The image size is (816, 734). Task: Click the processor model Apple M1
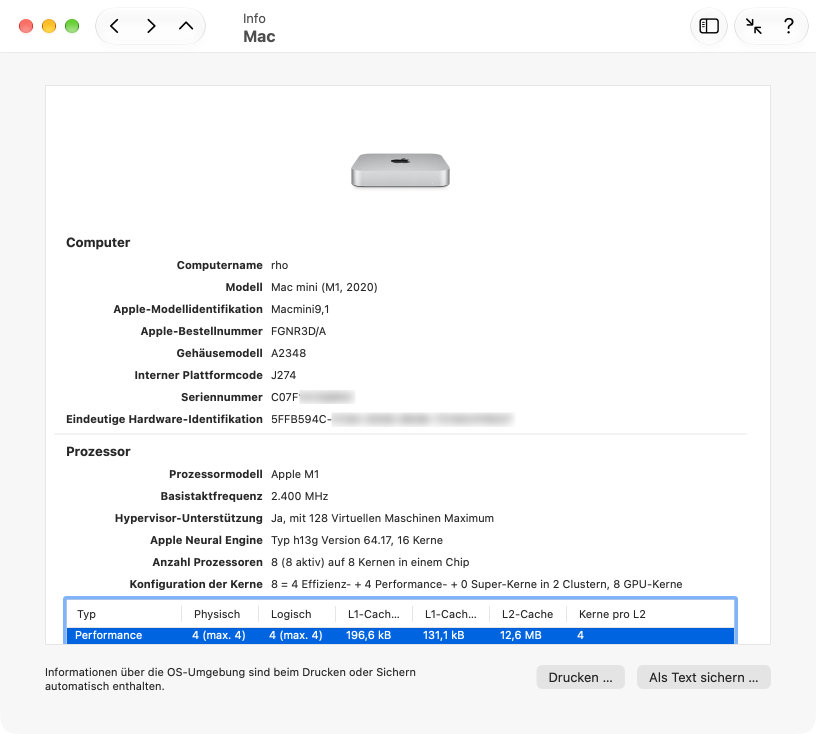click(295, 474)
